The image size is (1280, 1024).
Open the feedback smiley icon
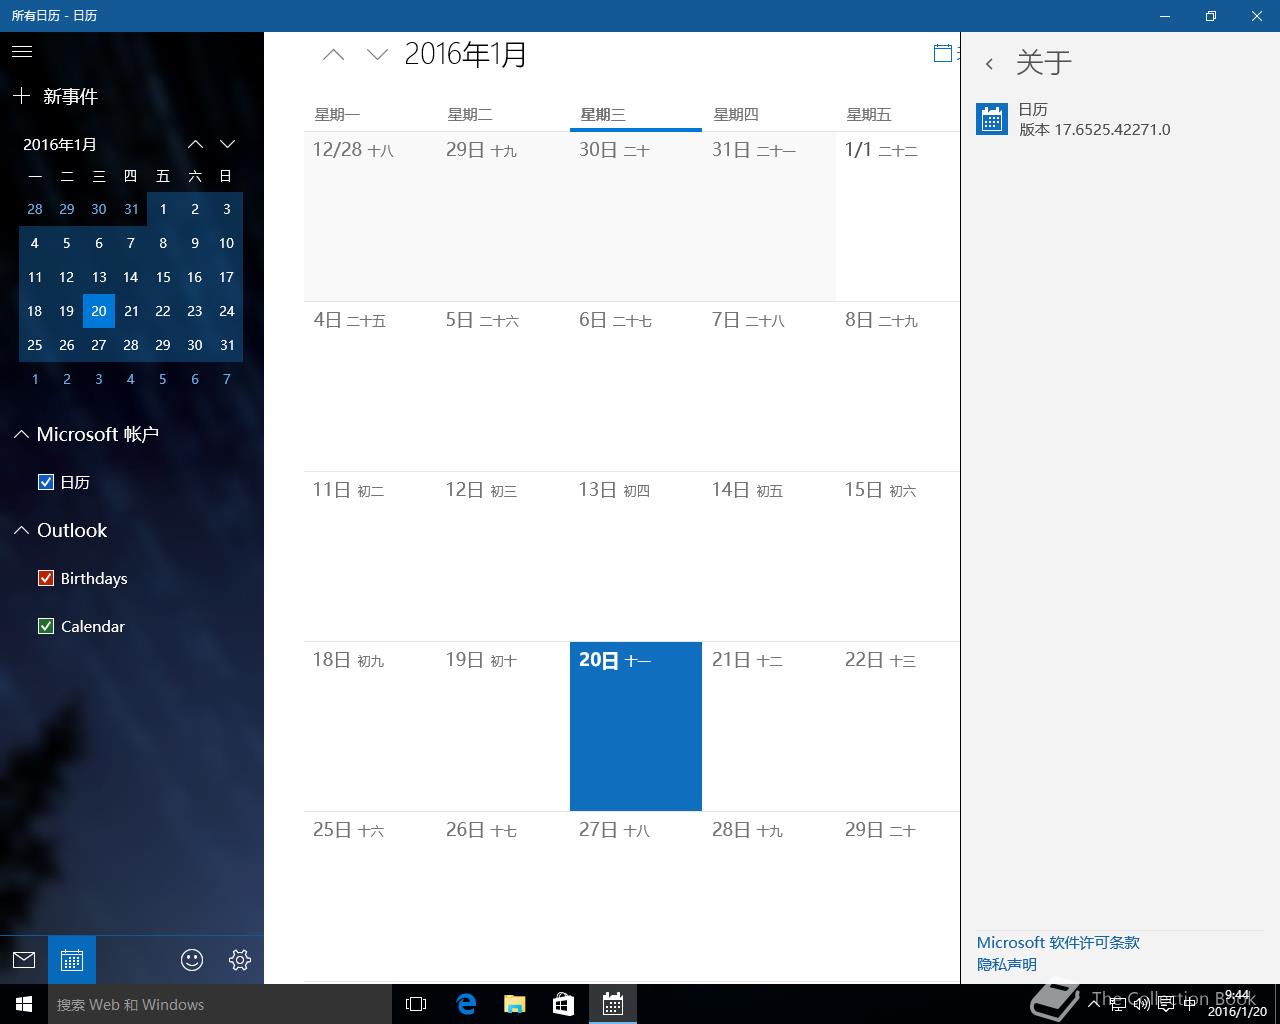192,960
